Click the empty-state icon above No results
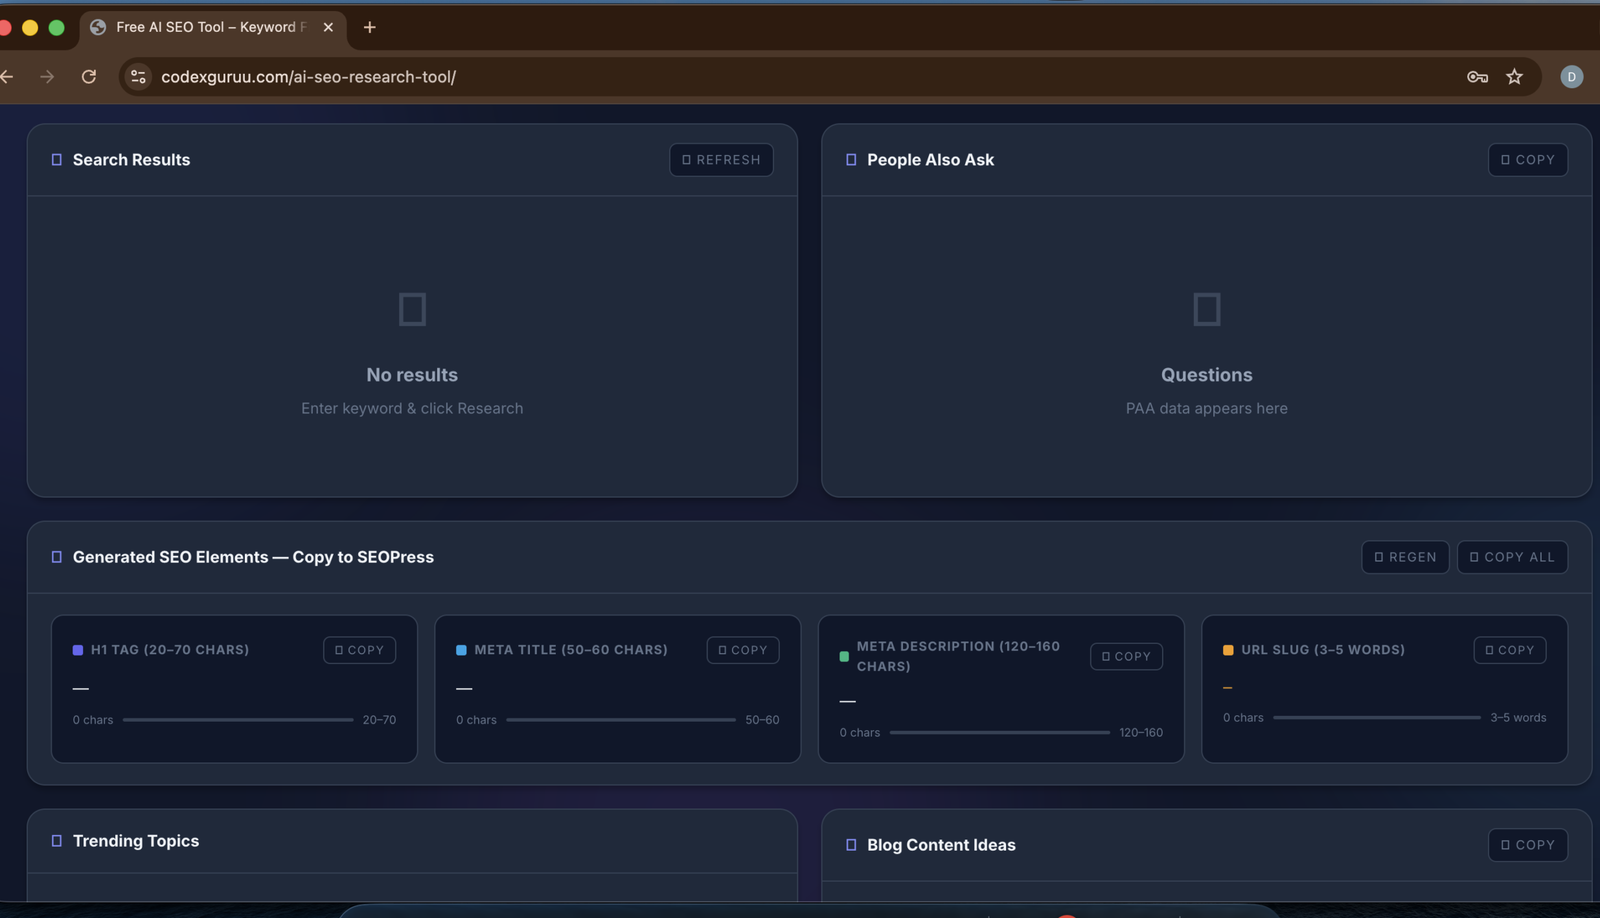The image size is (1600, 918). tap(412, 309)
